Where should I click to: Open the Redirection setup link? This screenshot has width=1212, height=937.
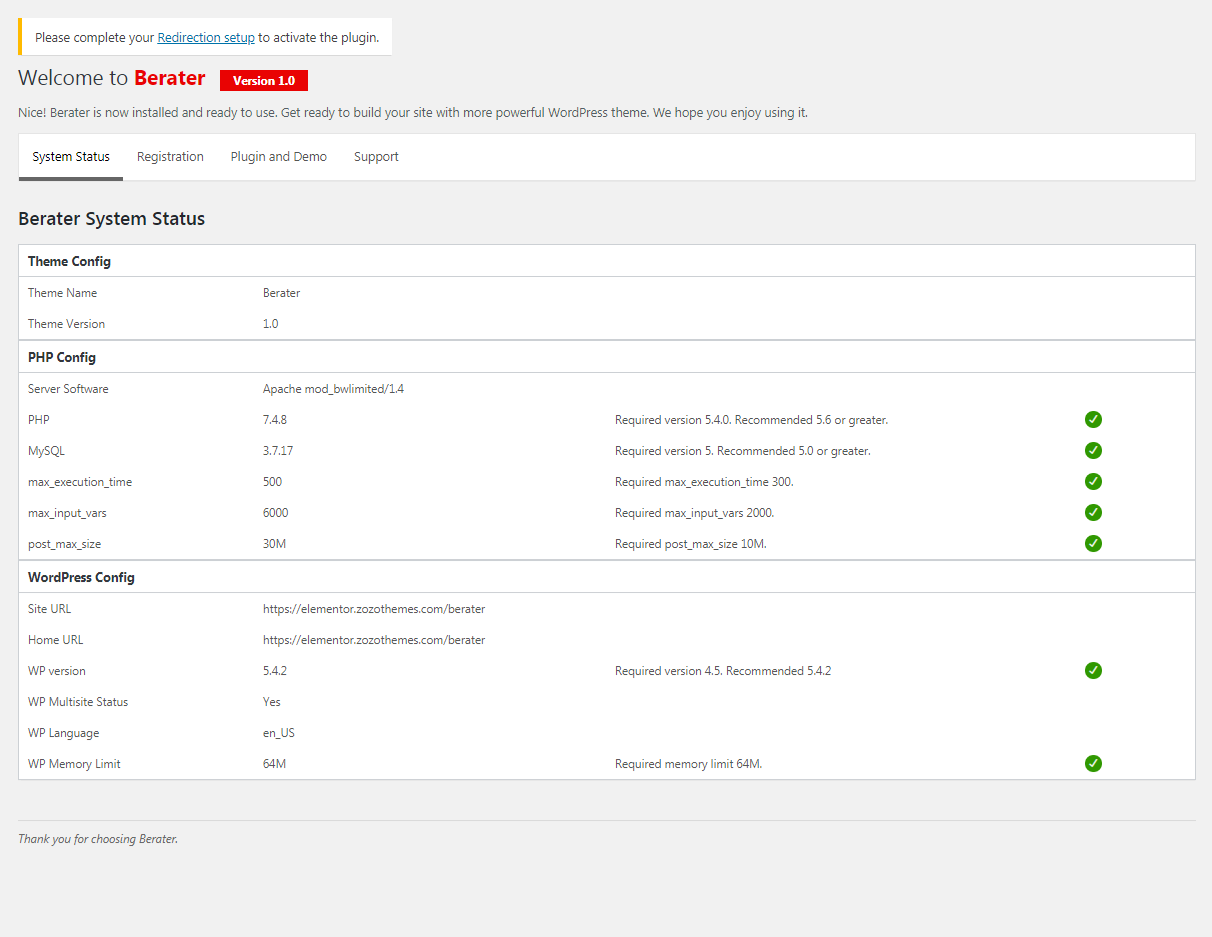pos(206,38)
